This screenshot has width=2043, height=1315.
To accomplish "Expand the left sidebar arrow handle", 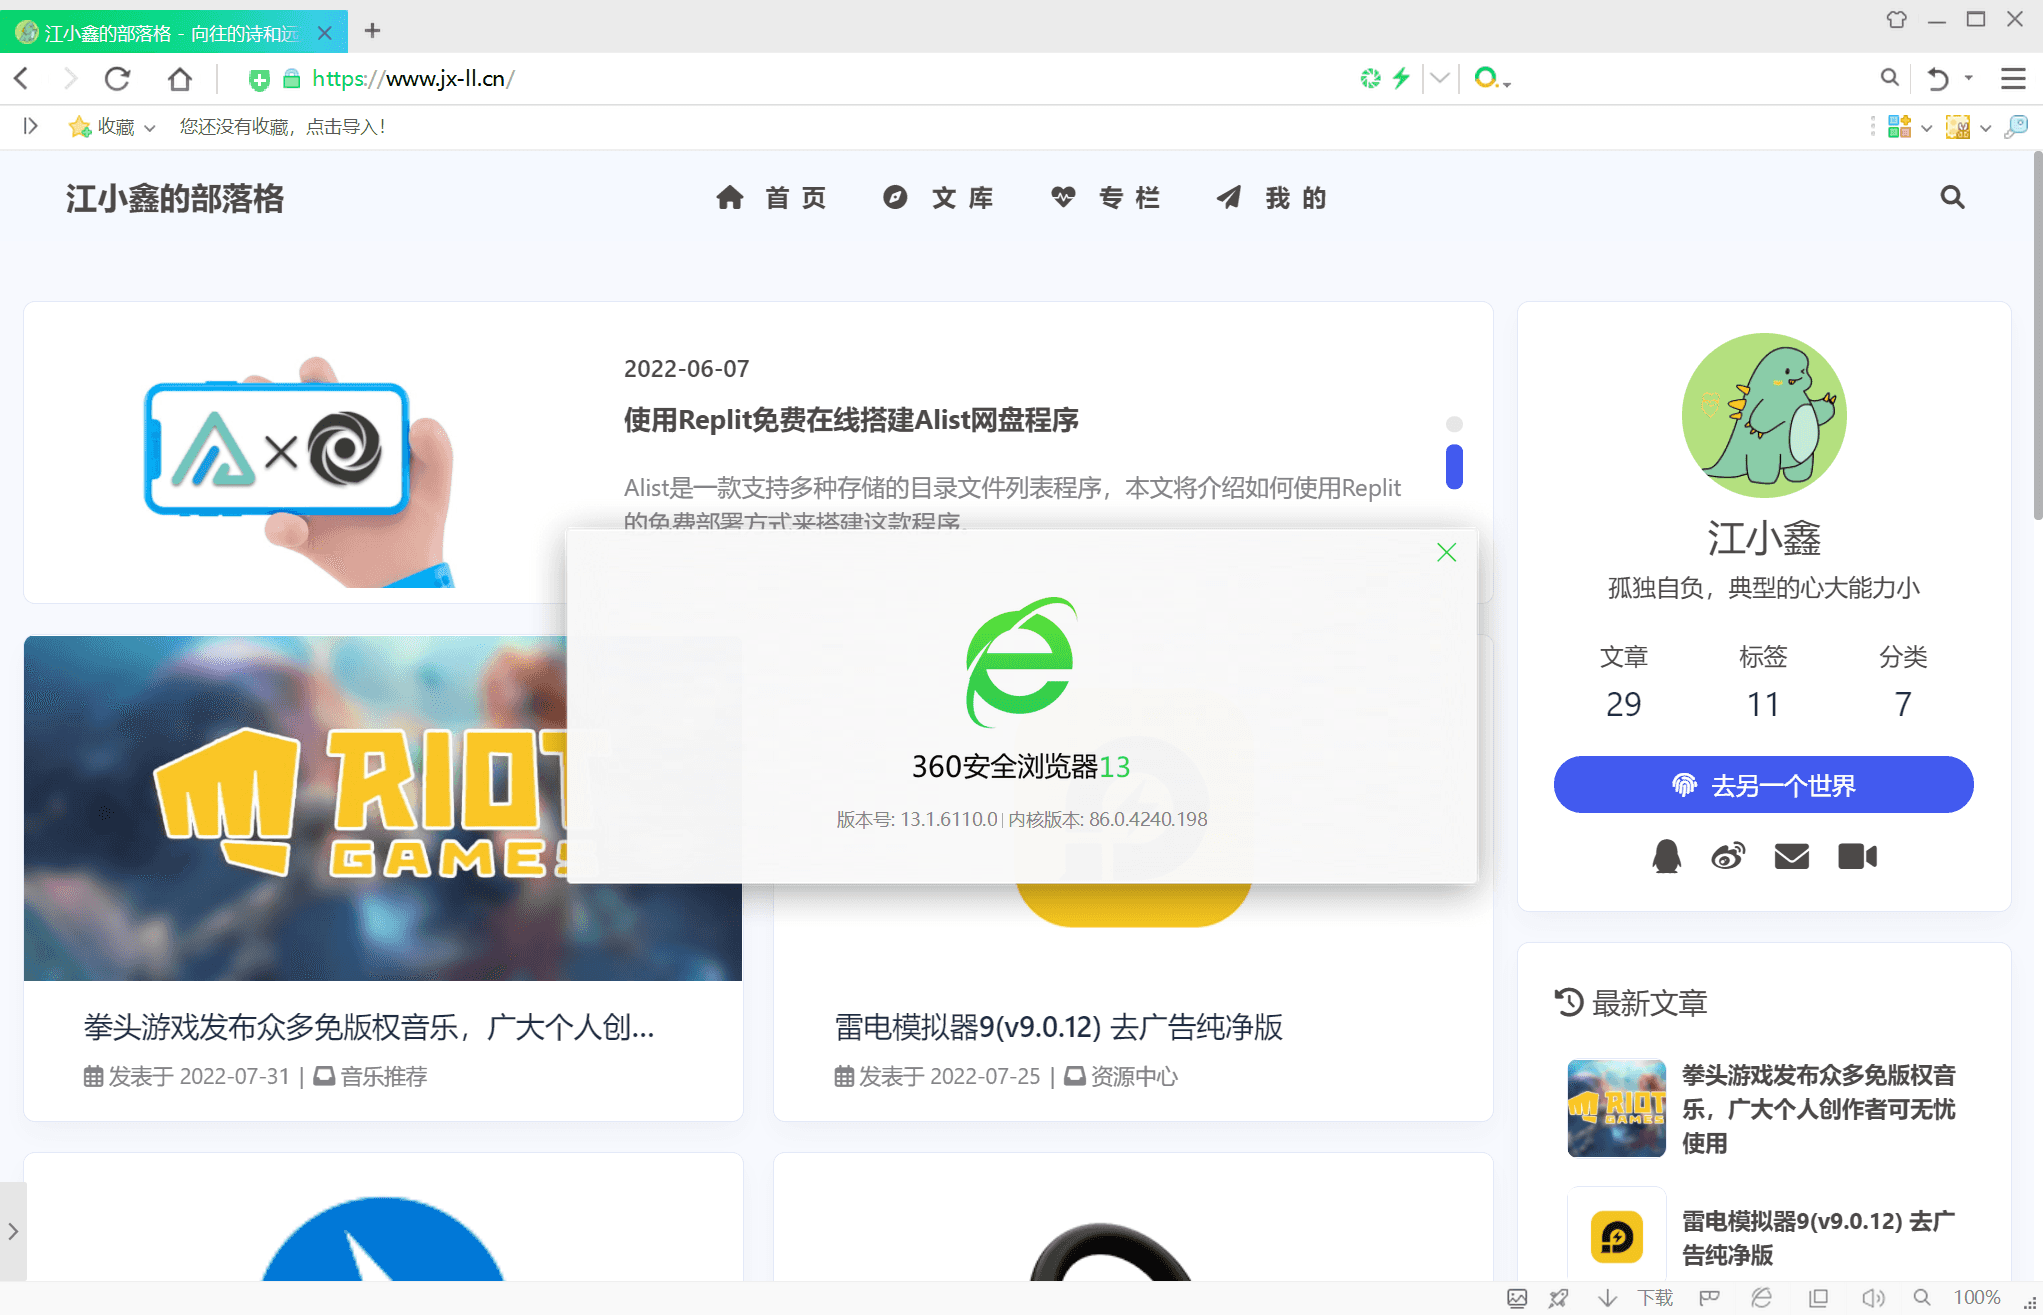I will tap(13, 1231).
